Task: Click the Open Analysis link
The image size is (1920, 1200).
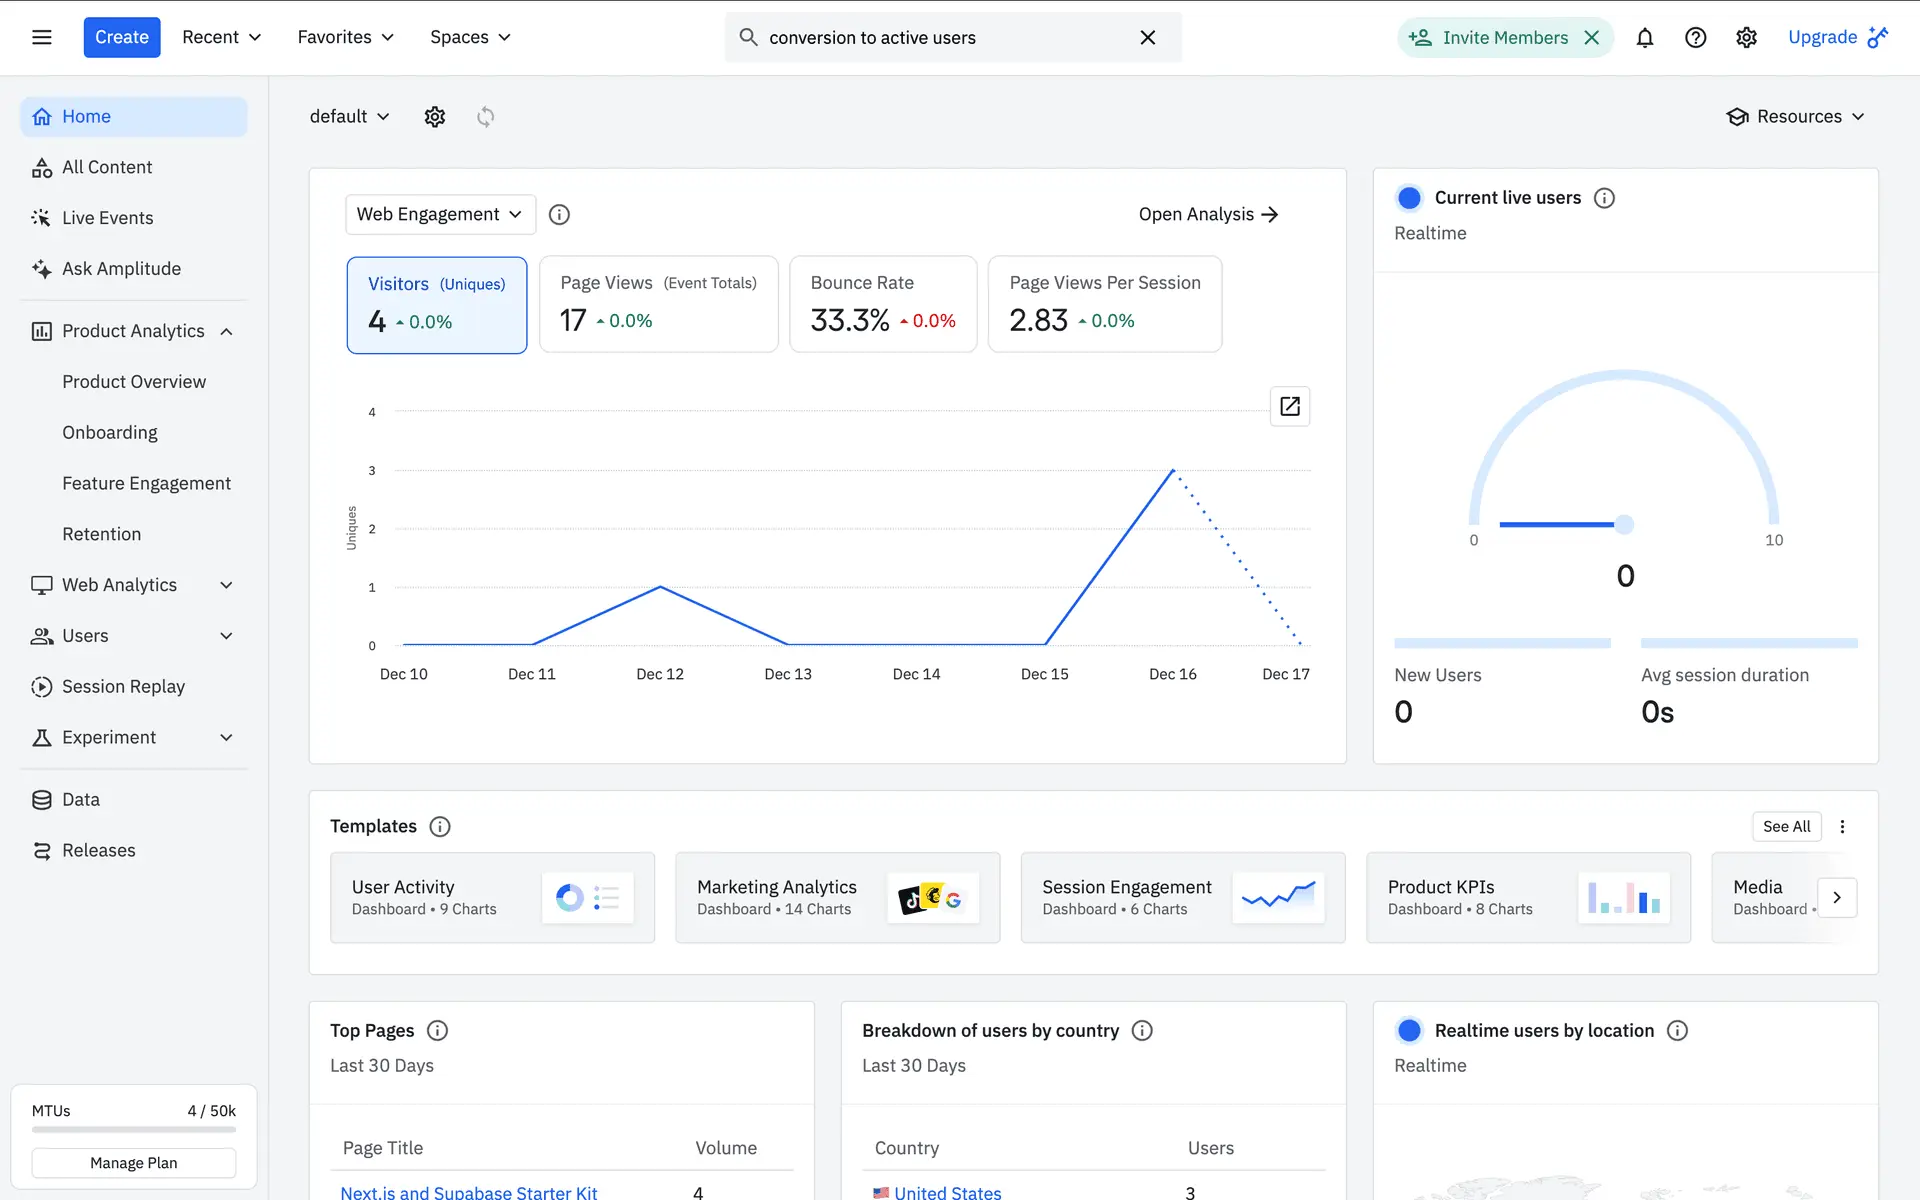Action: (1208, 215)
